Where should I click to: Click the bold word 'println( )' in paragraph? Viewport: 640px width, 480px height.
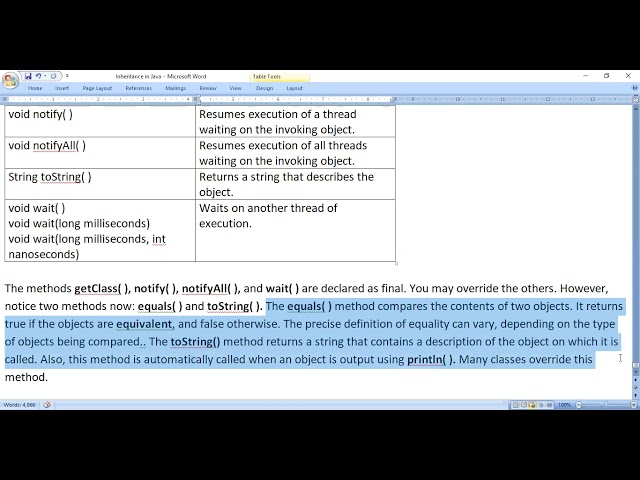point(430,360)
